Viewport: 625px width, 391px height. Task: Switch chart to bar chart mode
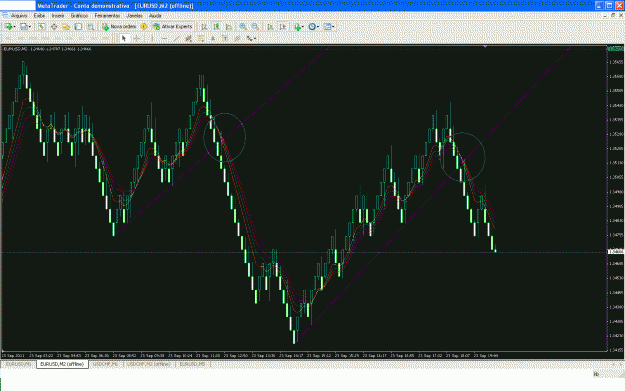[x=204, y=27]
